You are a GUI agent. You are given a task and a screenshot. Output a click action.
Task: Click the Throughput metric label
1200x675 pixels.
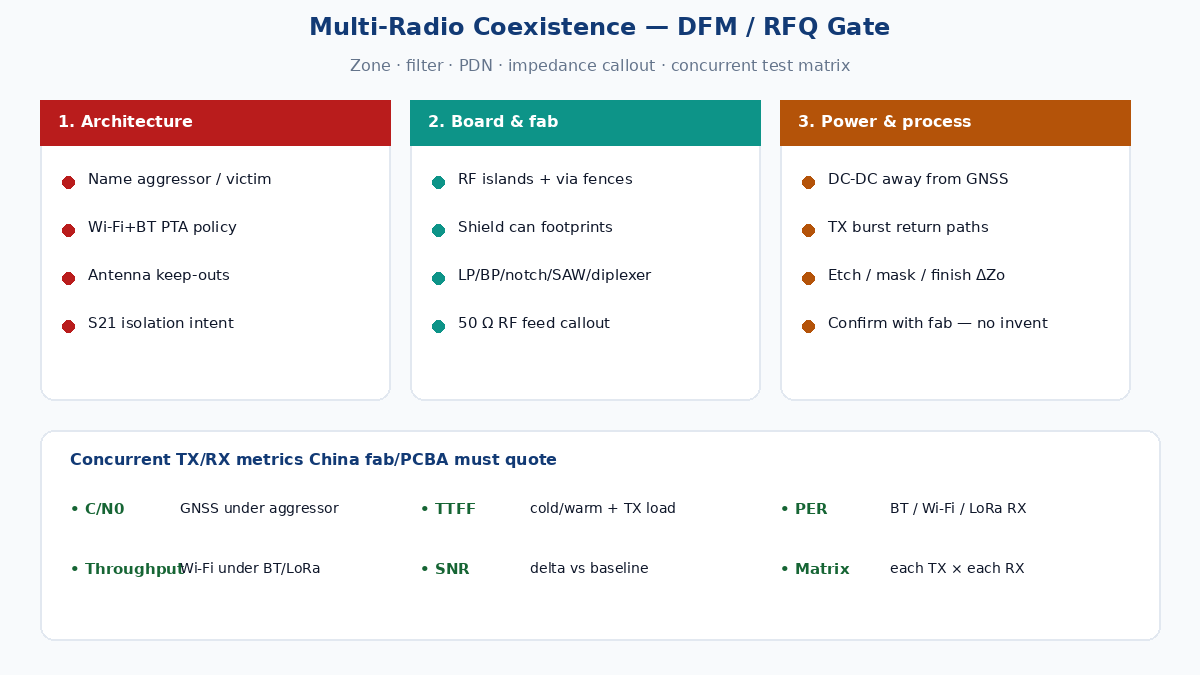pyautogui.click(x=127, y=569)
